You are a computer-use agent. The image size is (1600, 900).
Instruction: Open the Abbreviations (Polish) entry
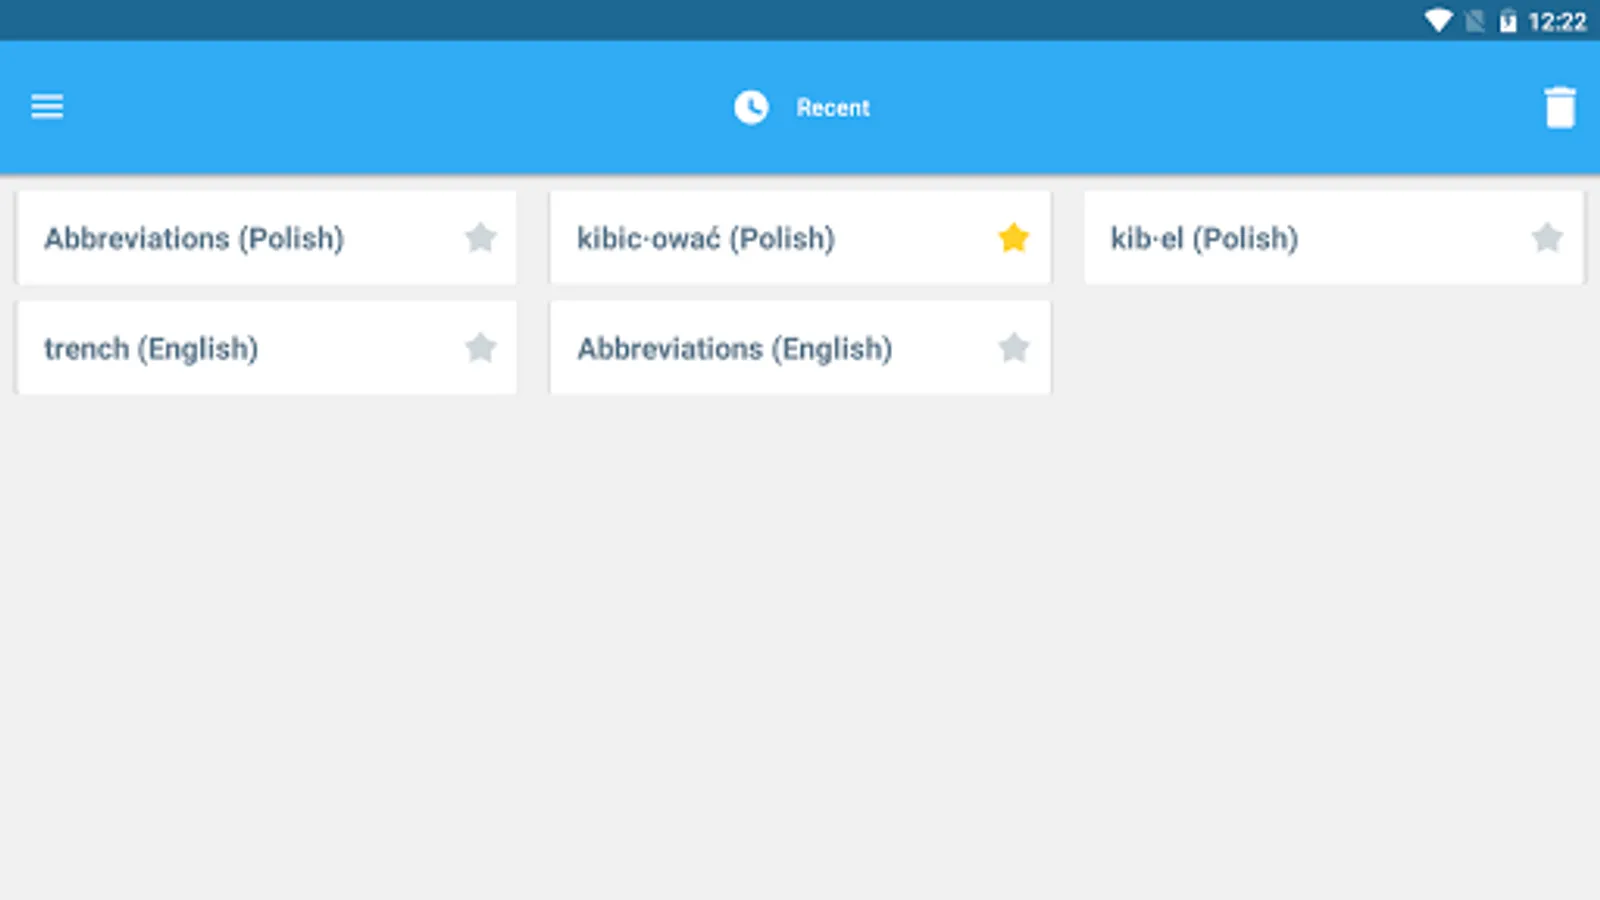point(194,238)
